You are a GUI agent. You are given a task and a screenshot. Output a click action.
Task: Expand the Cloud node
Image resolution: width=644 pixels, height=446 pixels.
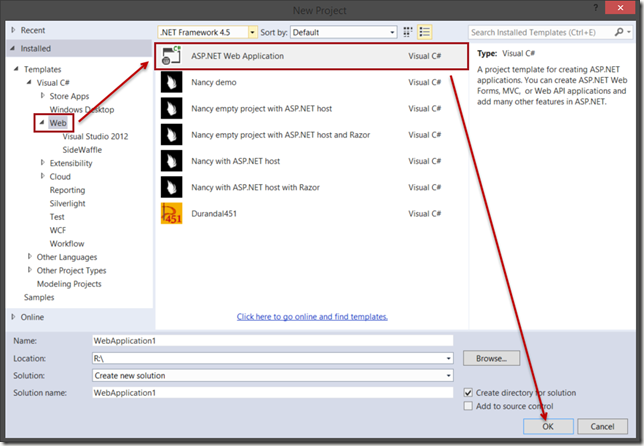coord(42,176)
